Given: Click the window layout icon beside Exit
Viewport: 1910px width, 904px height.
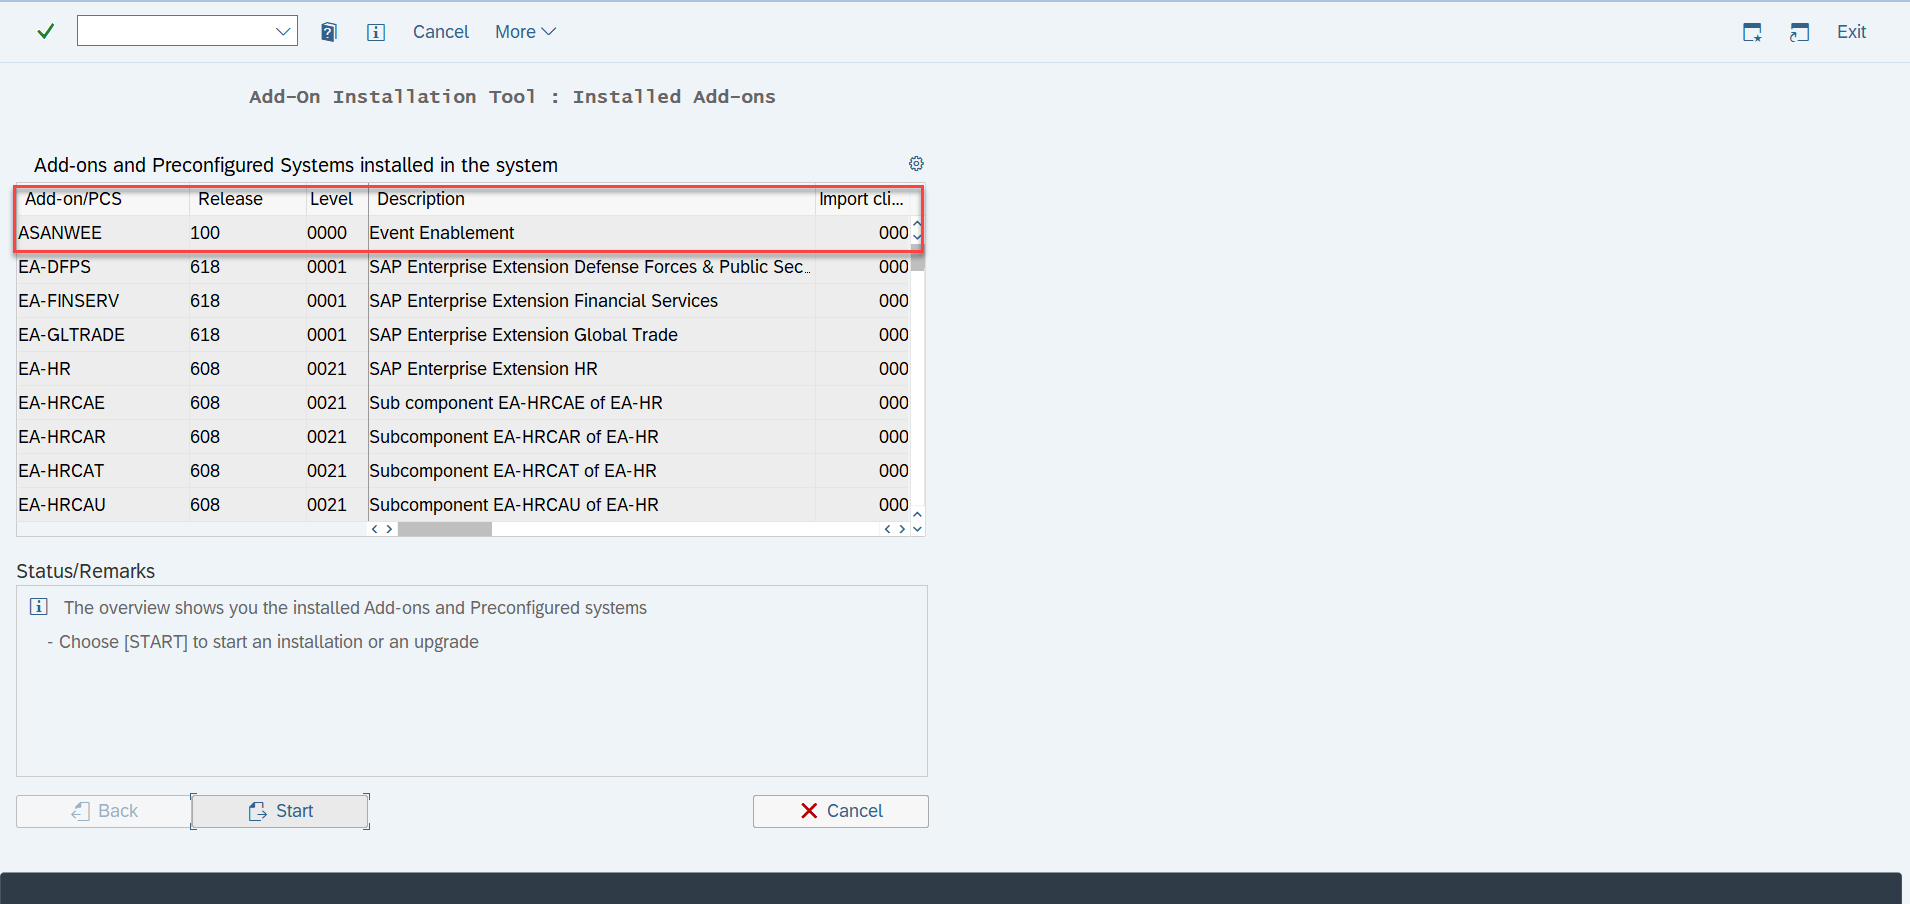Looking at the screenshot, I should tap(1800, 32).
